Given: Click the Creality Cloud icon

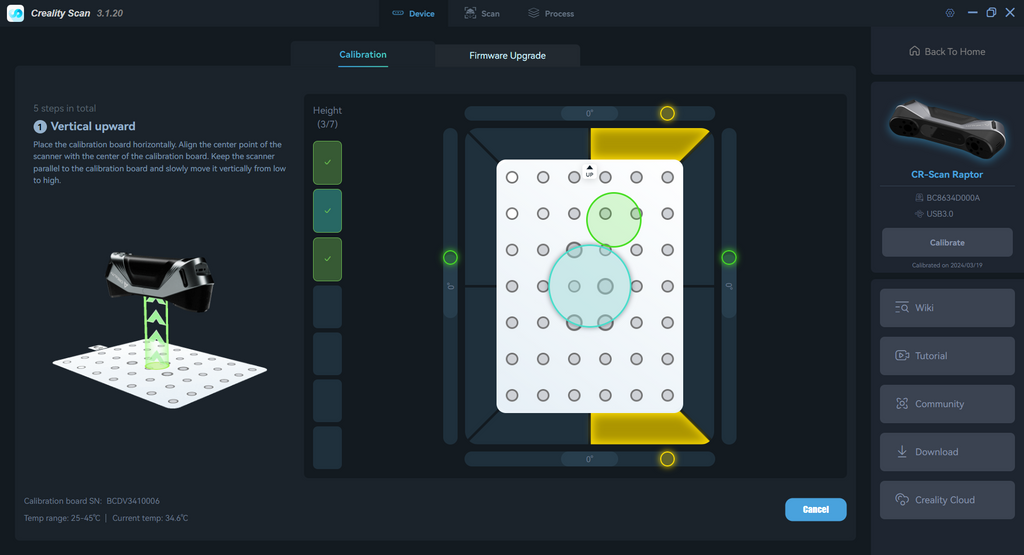Looking at the screenshot, I should (x=902, y=500).
